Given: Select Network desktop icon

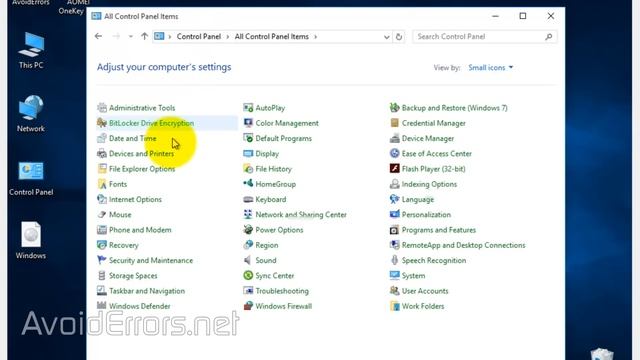Looking at the screenshot, I should click(31, 113).
